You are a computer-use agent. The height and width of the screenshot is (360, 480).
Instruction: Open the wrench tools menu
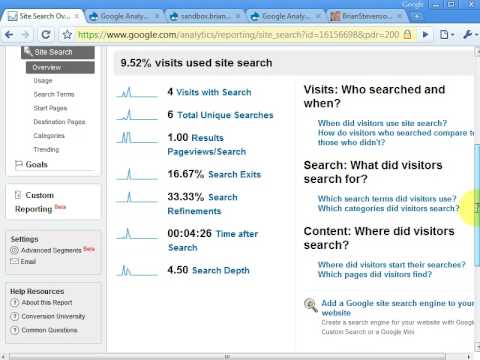(x=469, y=34)
